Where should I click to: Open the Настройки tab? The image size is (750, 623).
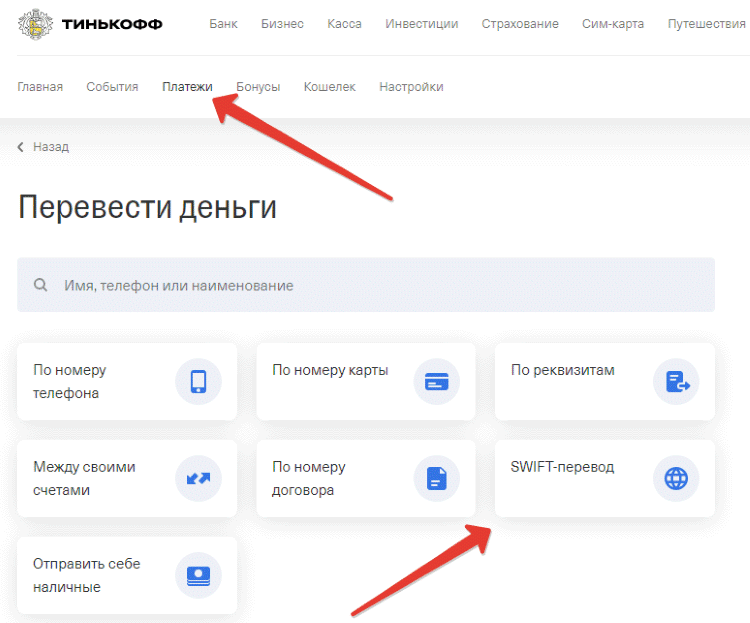click(x=411, y=87)
